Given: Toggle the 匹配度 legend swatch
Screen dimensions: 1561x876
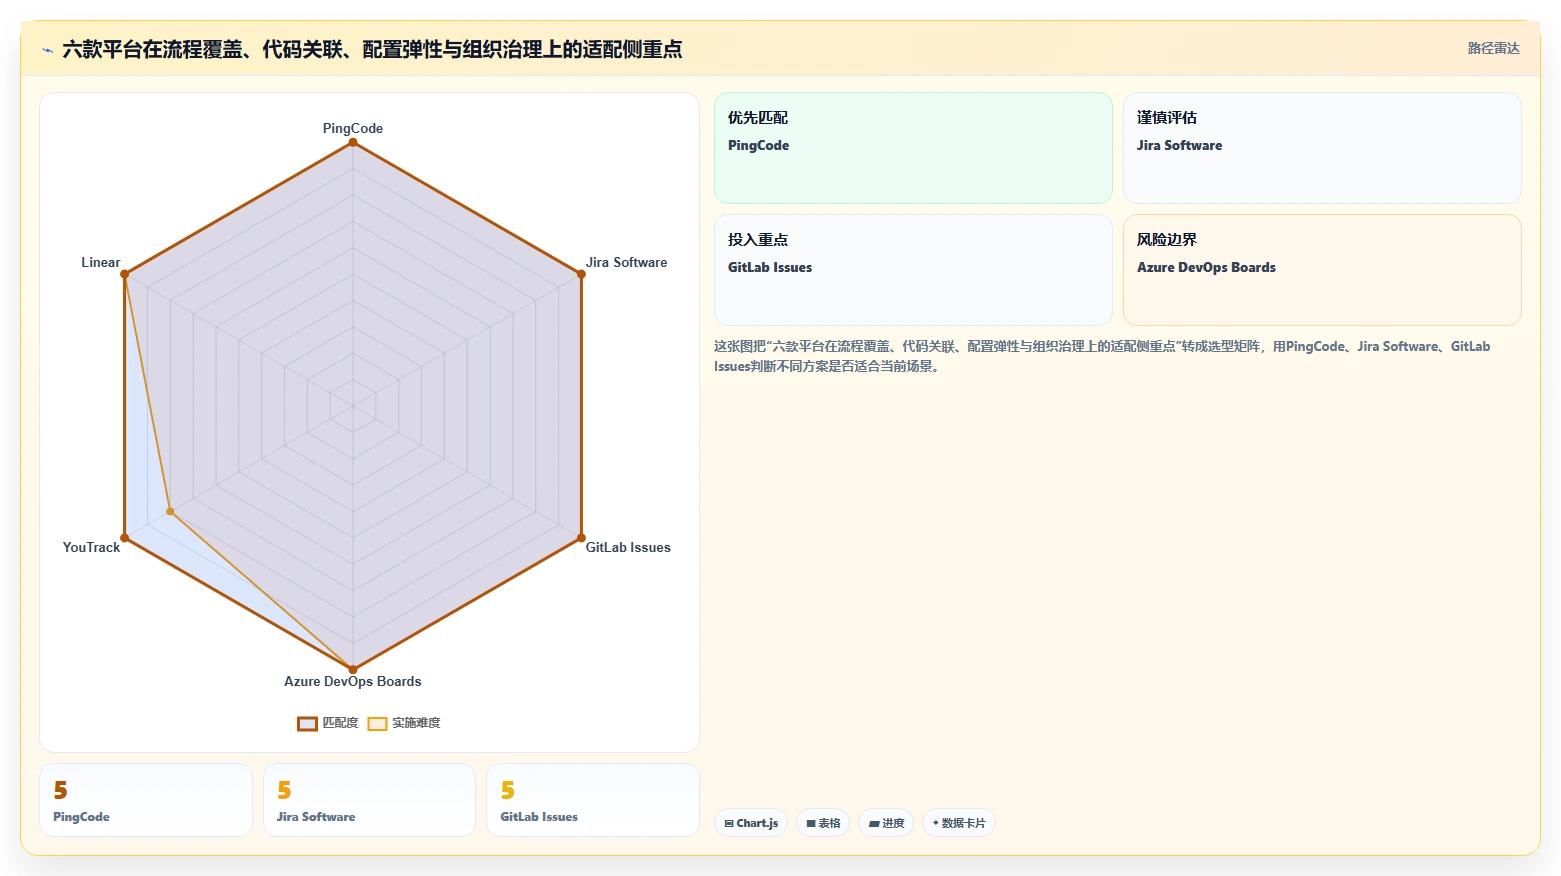Looking at the screenshot, I should [x=307, y=724].
